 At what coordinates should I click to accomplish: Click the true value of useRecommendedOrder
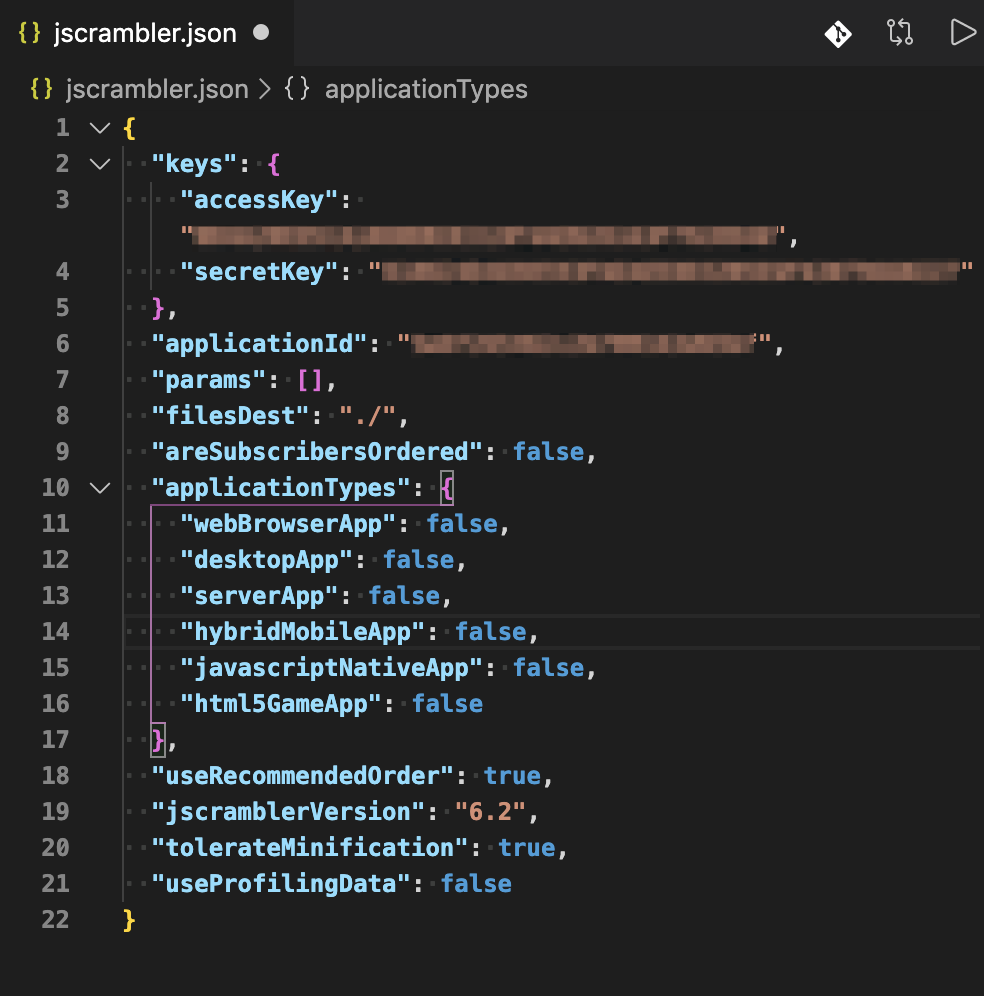click(512, 776)
